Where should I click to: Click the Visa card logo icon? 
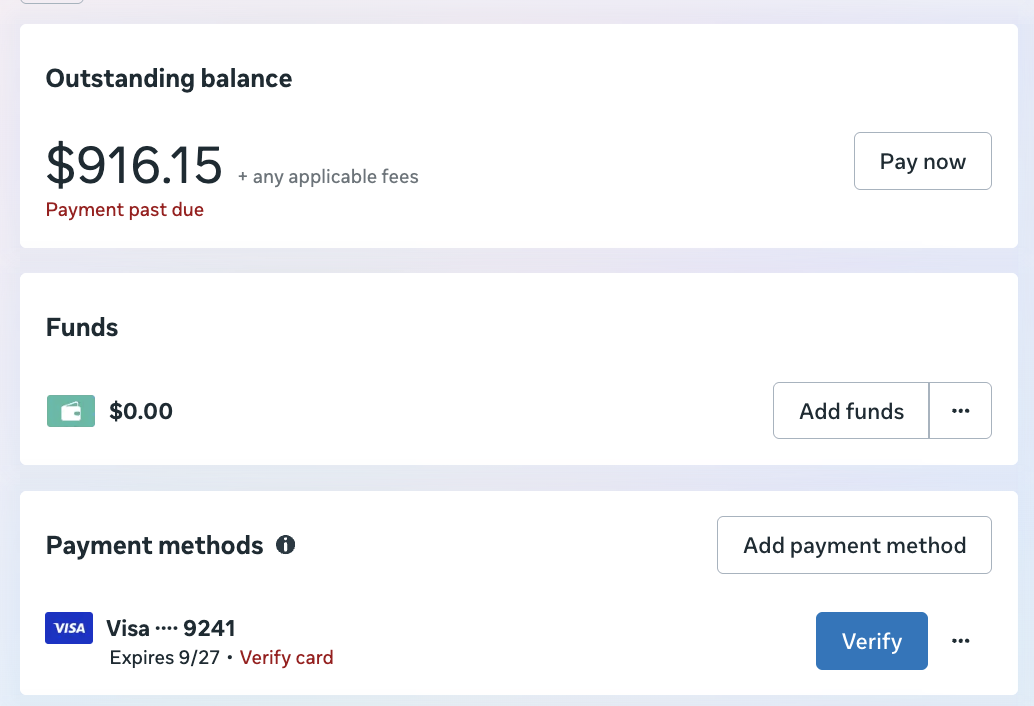pos(68,627)
